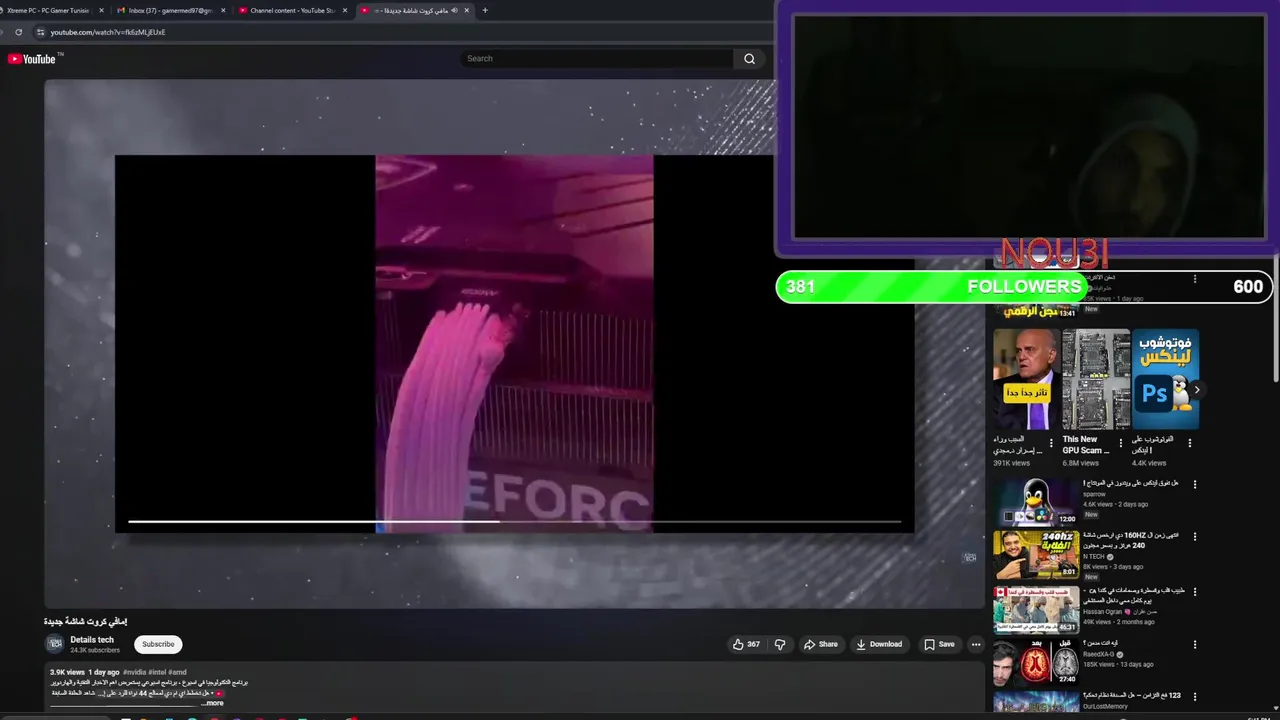Open This New GPU Scam Shorts thumbnail
This screenshot has width=1280, height=720.
pos(1096,379)
